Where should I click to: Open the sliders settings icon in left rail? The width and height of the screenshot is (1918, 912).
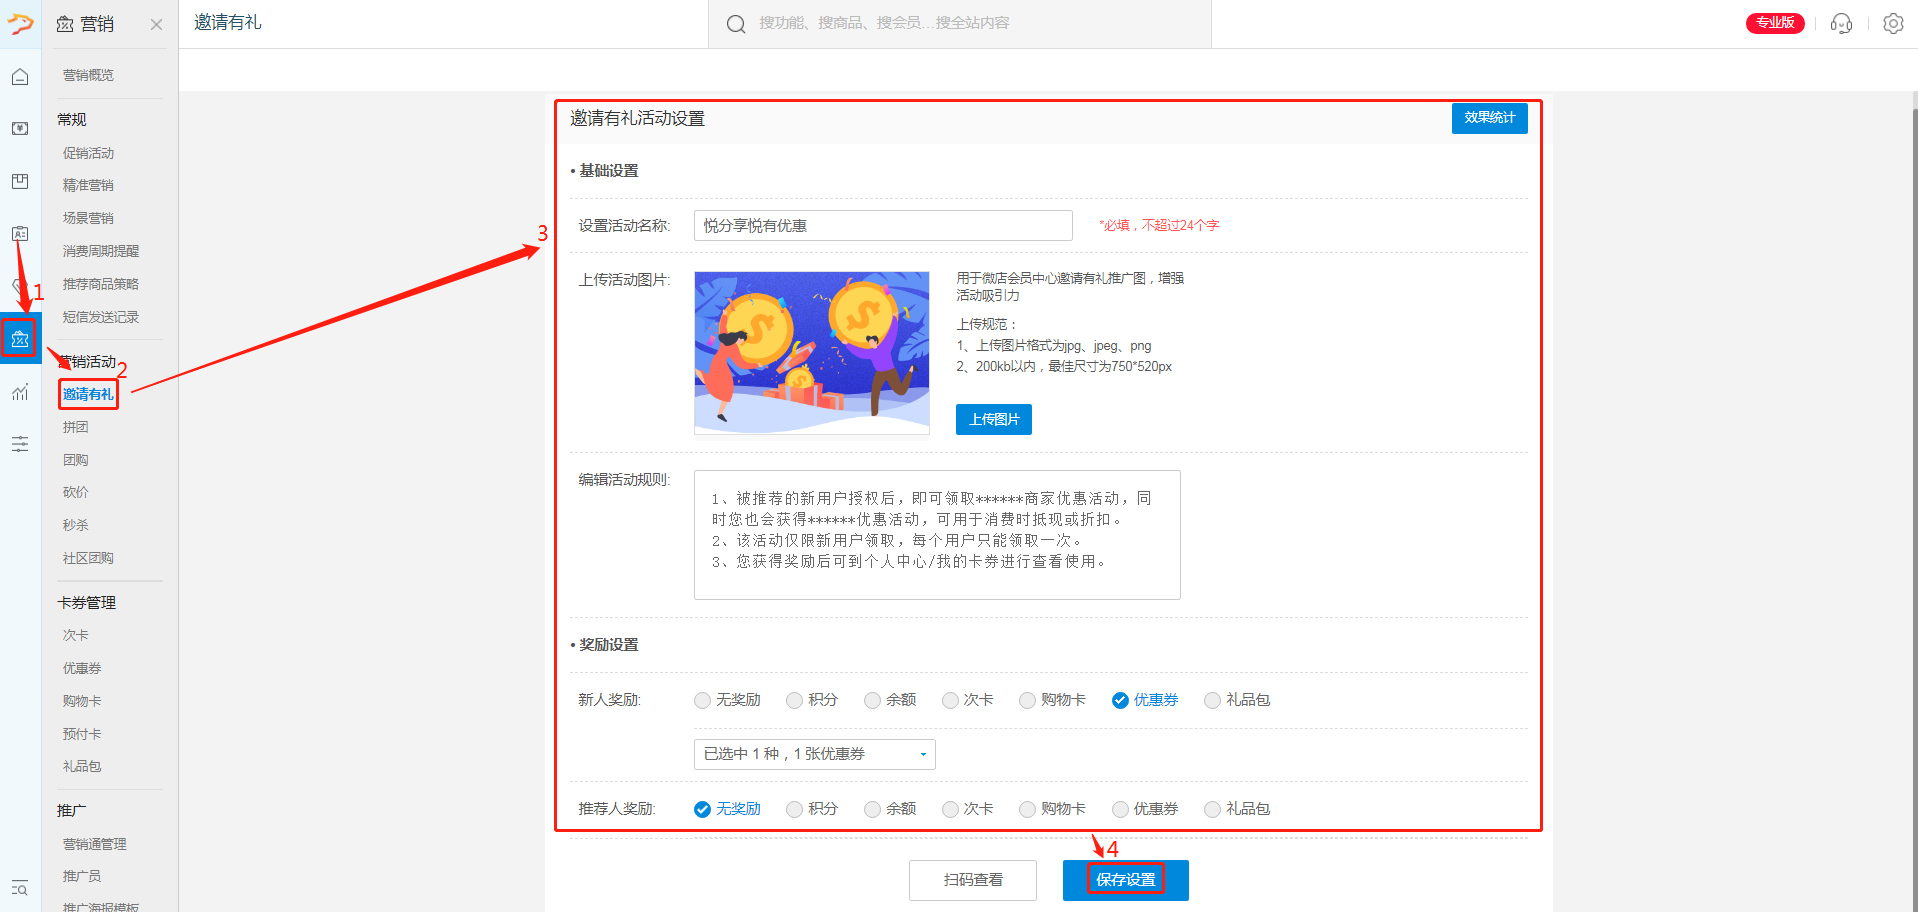click(20, 444)
